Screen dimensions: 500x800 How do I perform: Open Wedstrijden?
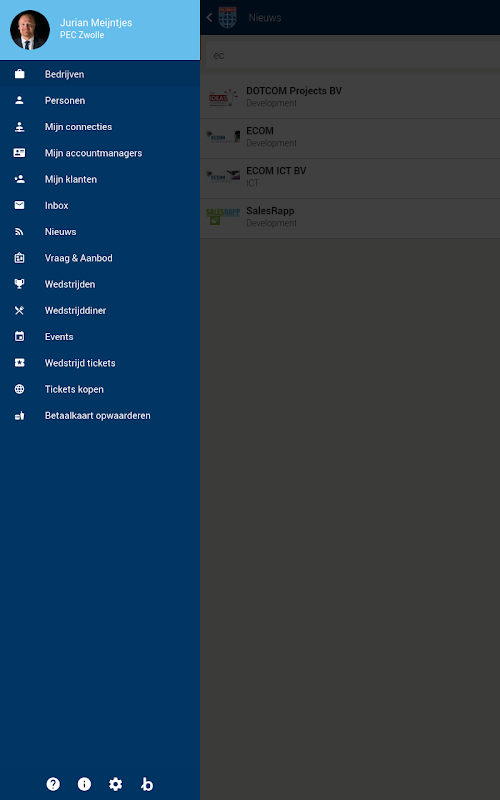[100, 284]
